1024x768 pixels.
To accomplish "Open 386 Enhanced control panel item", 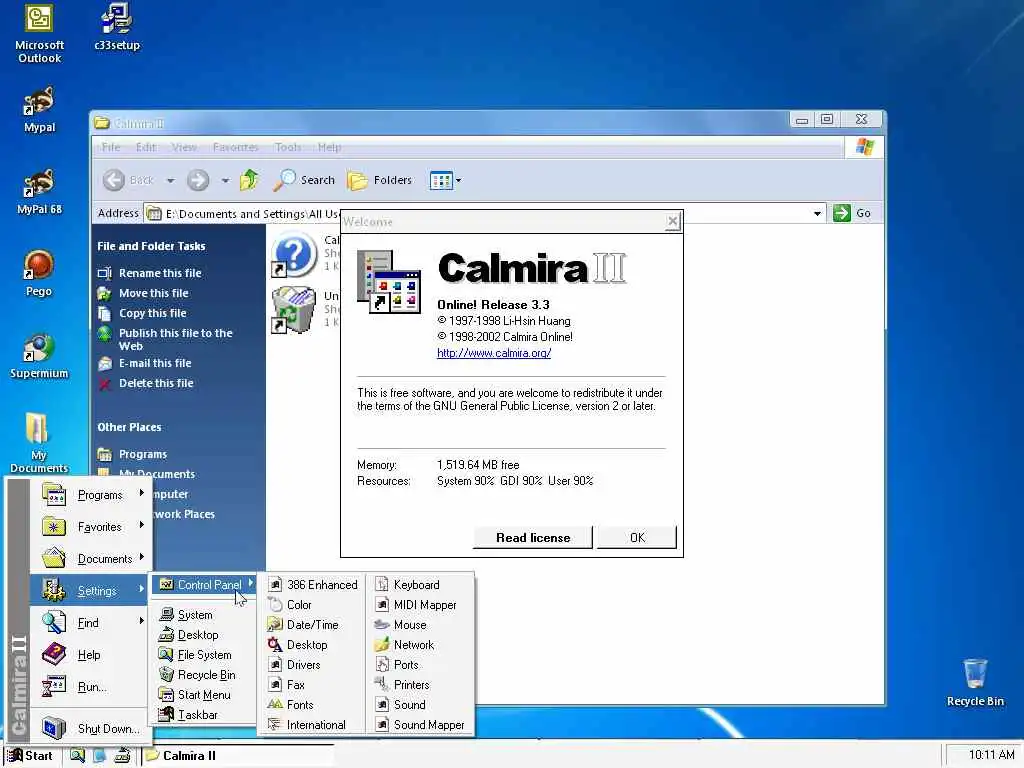I will tap(313, 584).
